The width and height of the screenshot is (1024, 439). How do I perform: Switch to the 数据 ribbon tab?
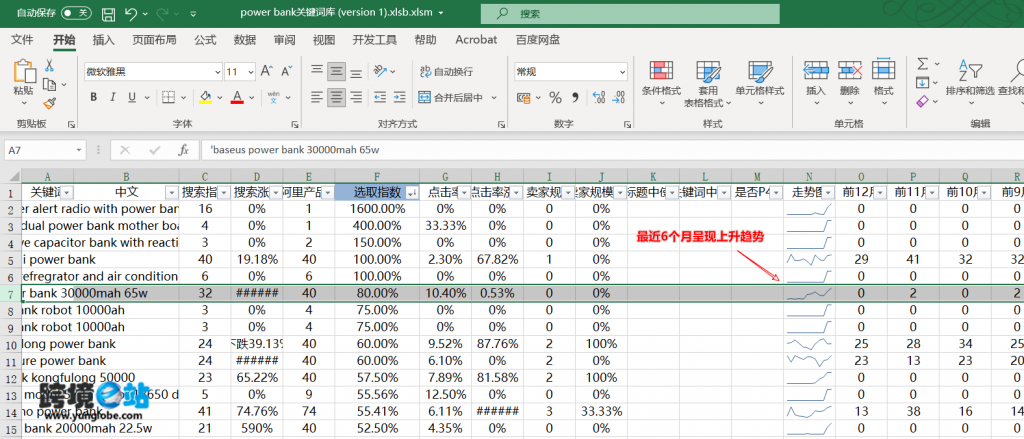click(x=245, y=40)
